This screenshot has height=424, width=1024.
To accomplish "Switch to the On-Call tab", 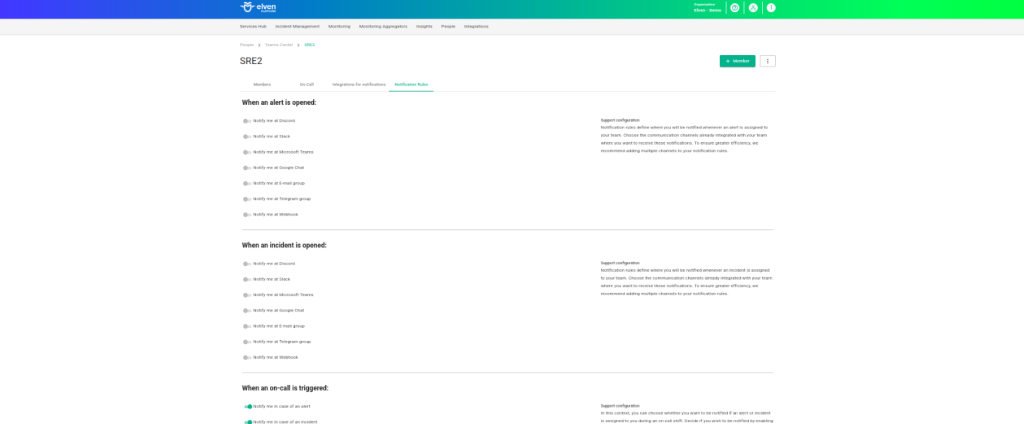I will coord(307,85).
